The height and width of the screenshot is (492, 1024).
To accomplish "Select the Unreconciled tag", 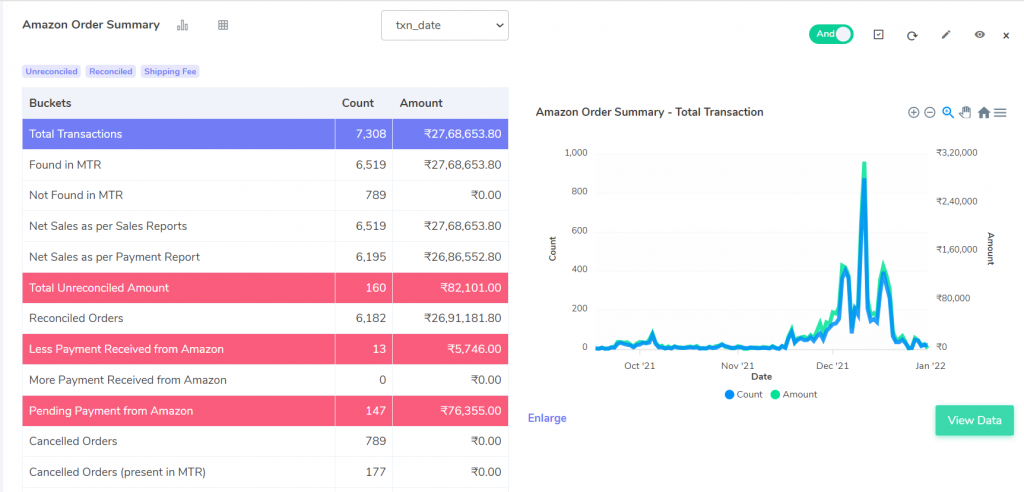I will click(x=52, y=71).
